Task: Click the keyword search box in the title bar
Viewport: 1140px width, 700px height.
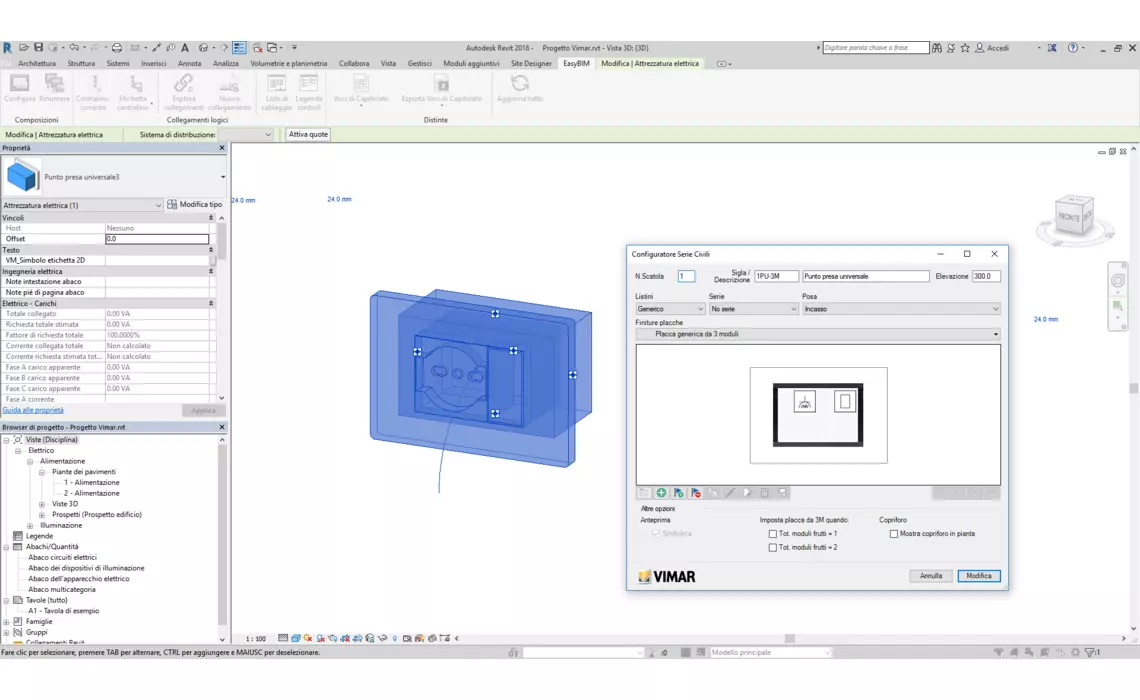Action: [x=875, y=48]
